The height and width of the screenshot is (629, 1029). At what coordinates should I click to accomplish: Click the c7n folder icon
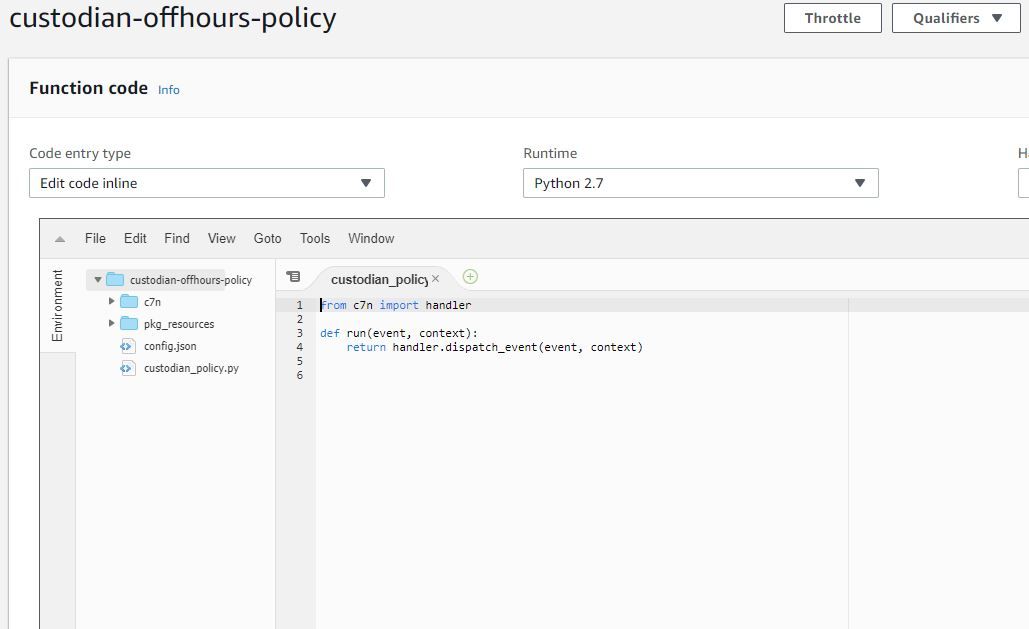pos(131,301)
